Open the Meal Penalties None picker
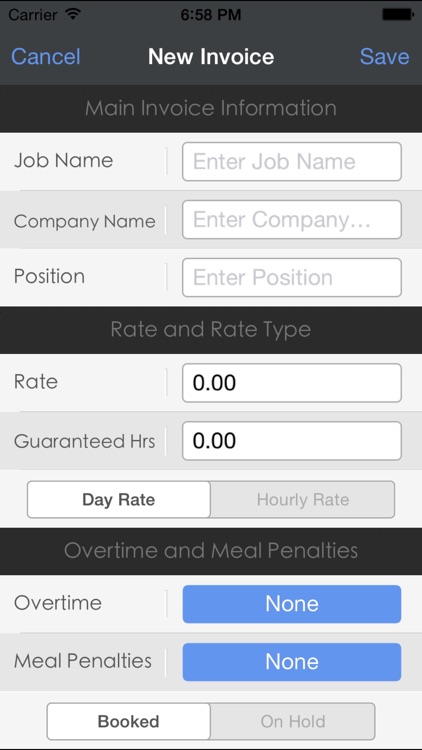422x750 pixels. click(x=292, y=662)
